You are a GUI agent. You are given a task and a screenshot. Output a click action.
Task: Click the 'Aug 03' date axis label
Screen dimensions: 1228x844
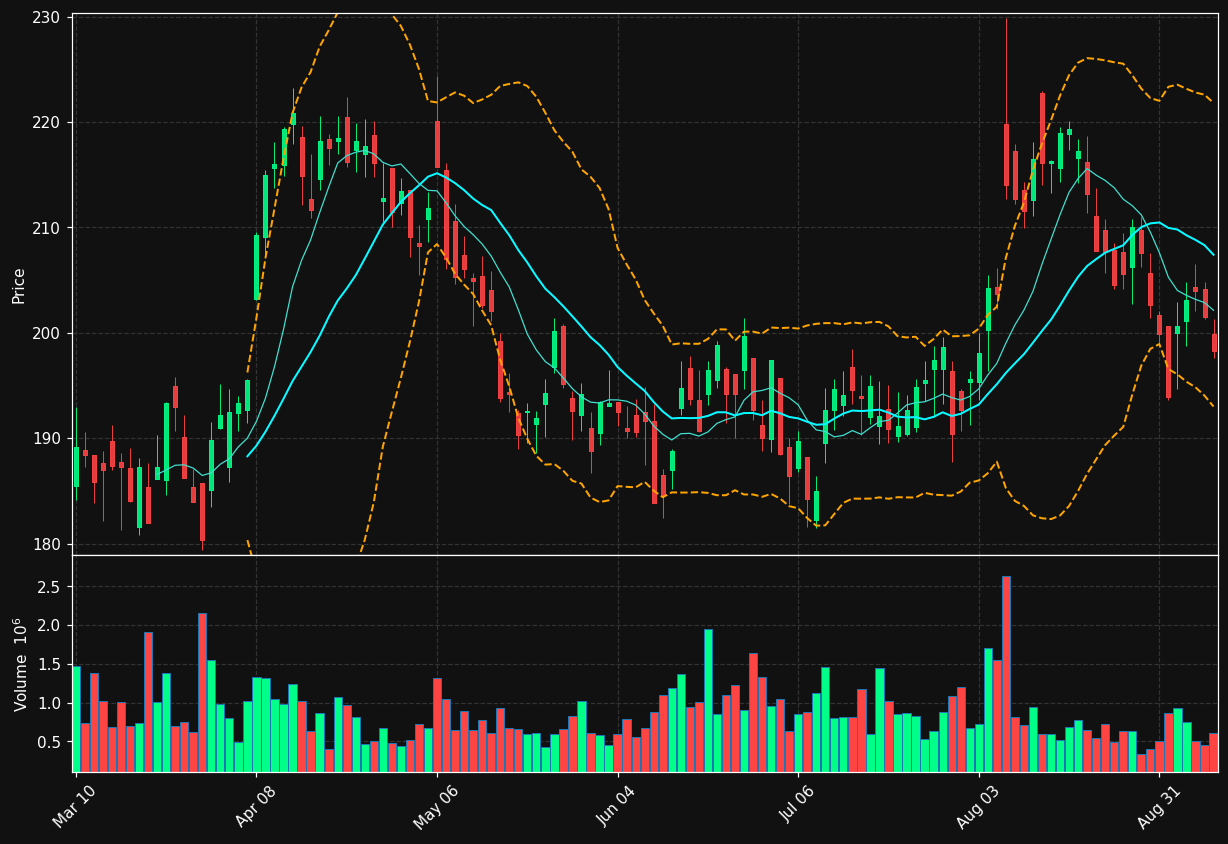point(977,806)
